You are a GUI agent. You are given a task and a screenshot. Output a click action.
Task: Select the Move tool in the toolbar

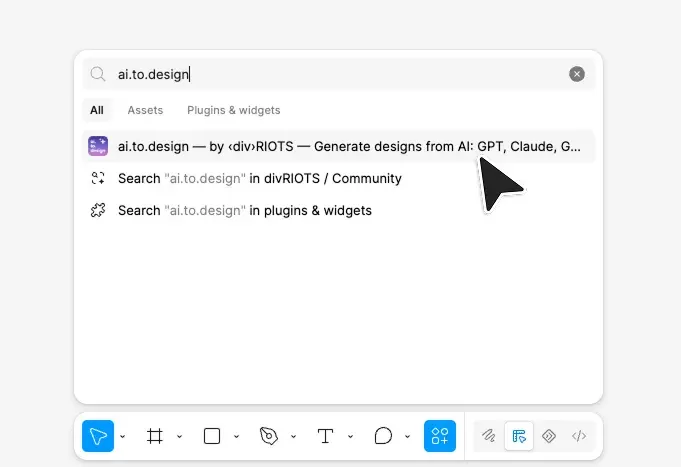98,436
